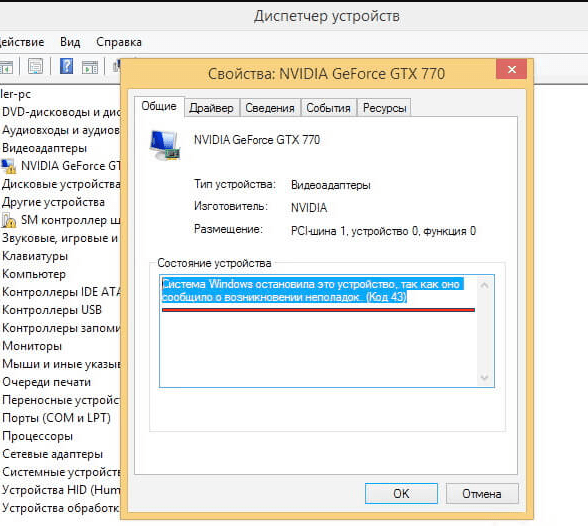The height and width of the screenshot is (526, 588).
Task: Select the Мониторы tree category
Action: point(32,346)
